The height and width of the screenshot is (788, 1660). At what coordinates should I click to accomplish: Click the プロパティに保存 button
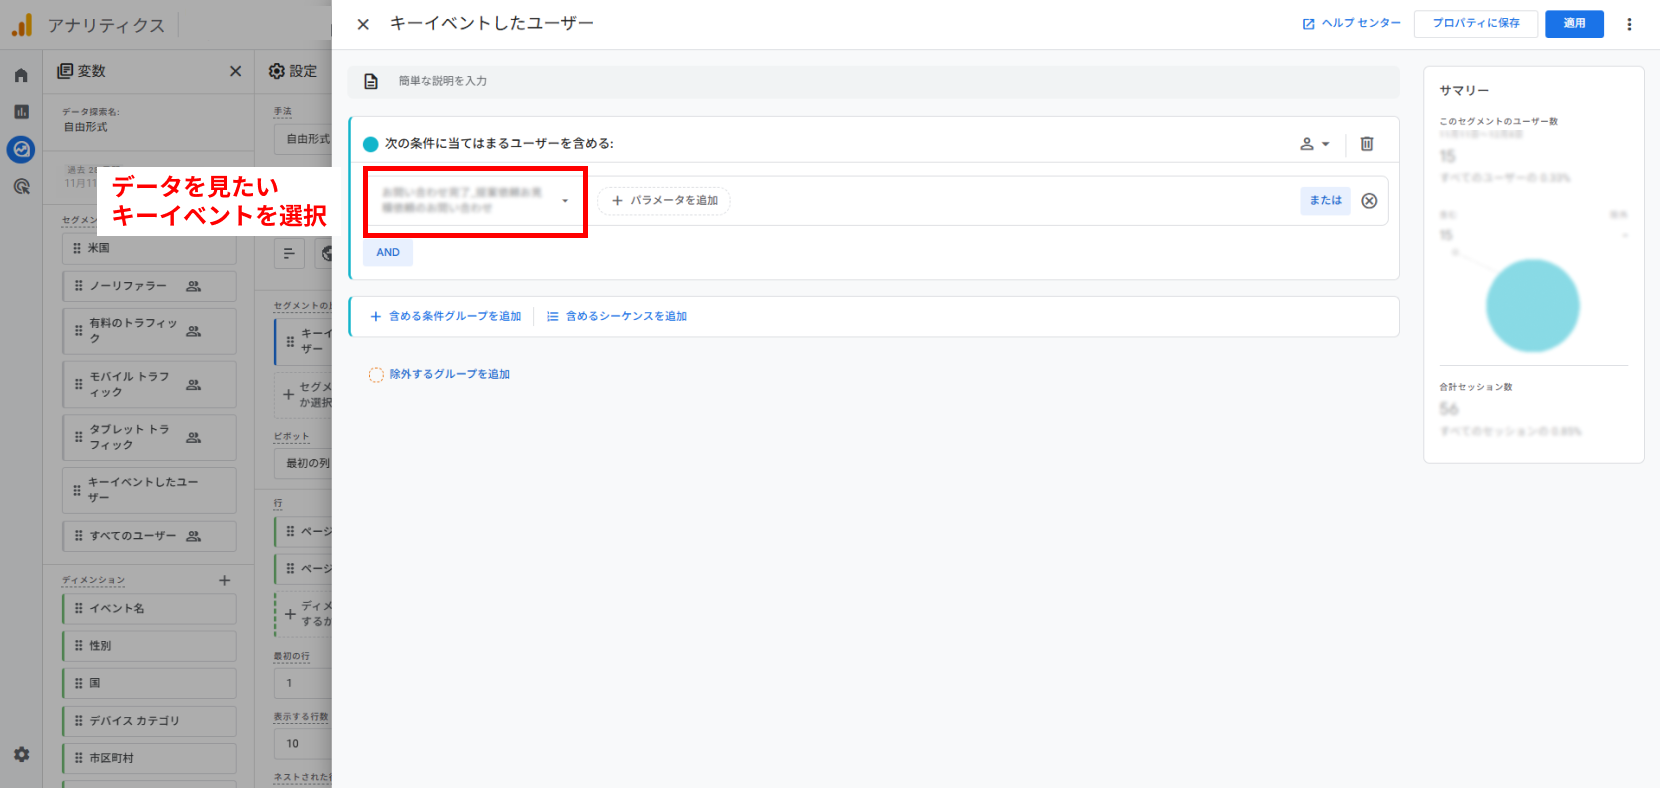pos(1475,24)
